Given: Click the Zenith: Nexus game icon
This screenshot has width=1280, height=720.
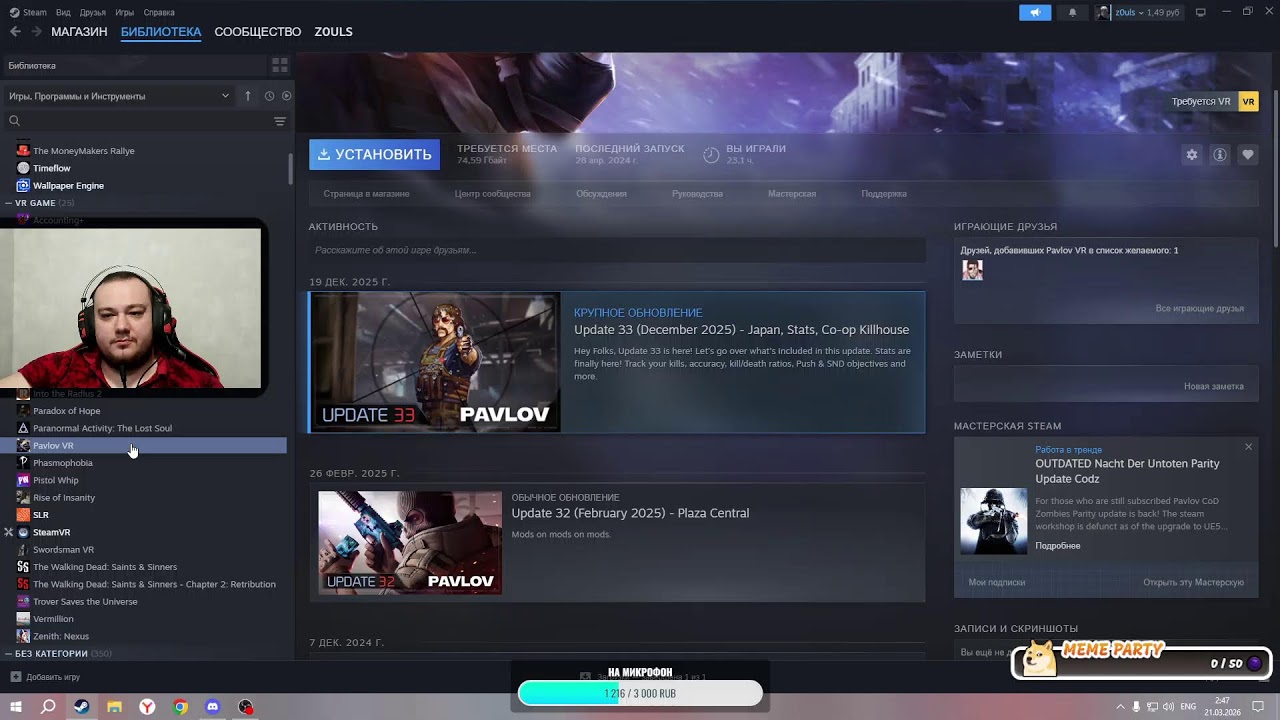Looking at the screenshot, I should pyautogui.click(x=23, y=636).
